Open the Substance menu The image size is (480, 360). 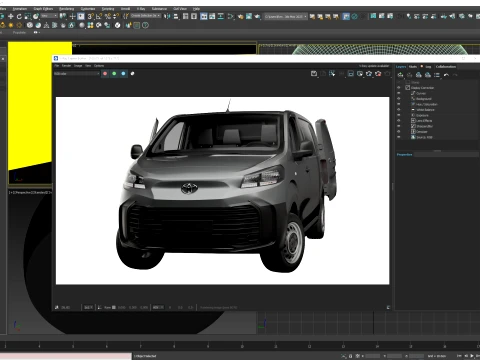tap(159, 9)
